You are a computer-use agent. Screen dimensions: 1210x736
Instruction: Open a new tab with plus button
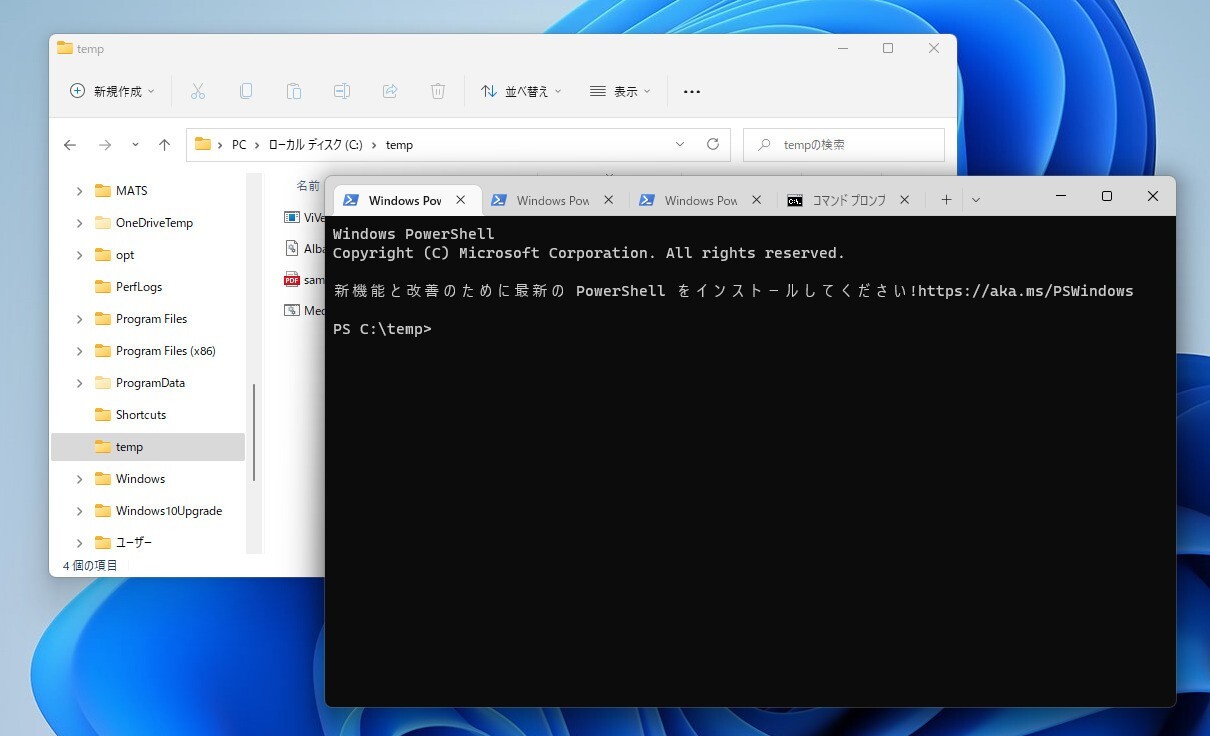946,200
